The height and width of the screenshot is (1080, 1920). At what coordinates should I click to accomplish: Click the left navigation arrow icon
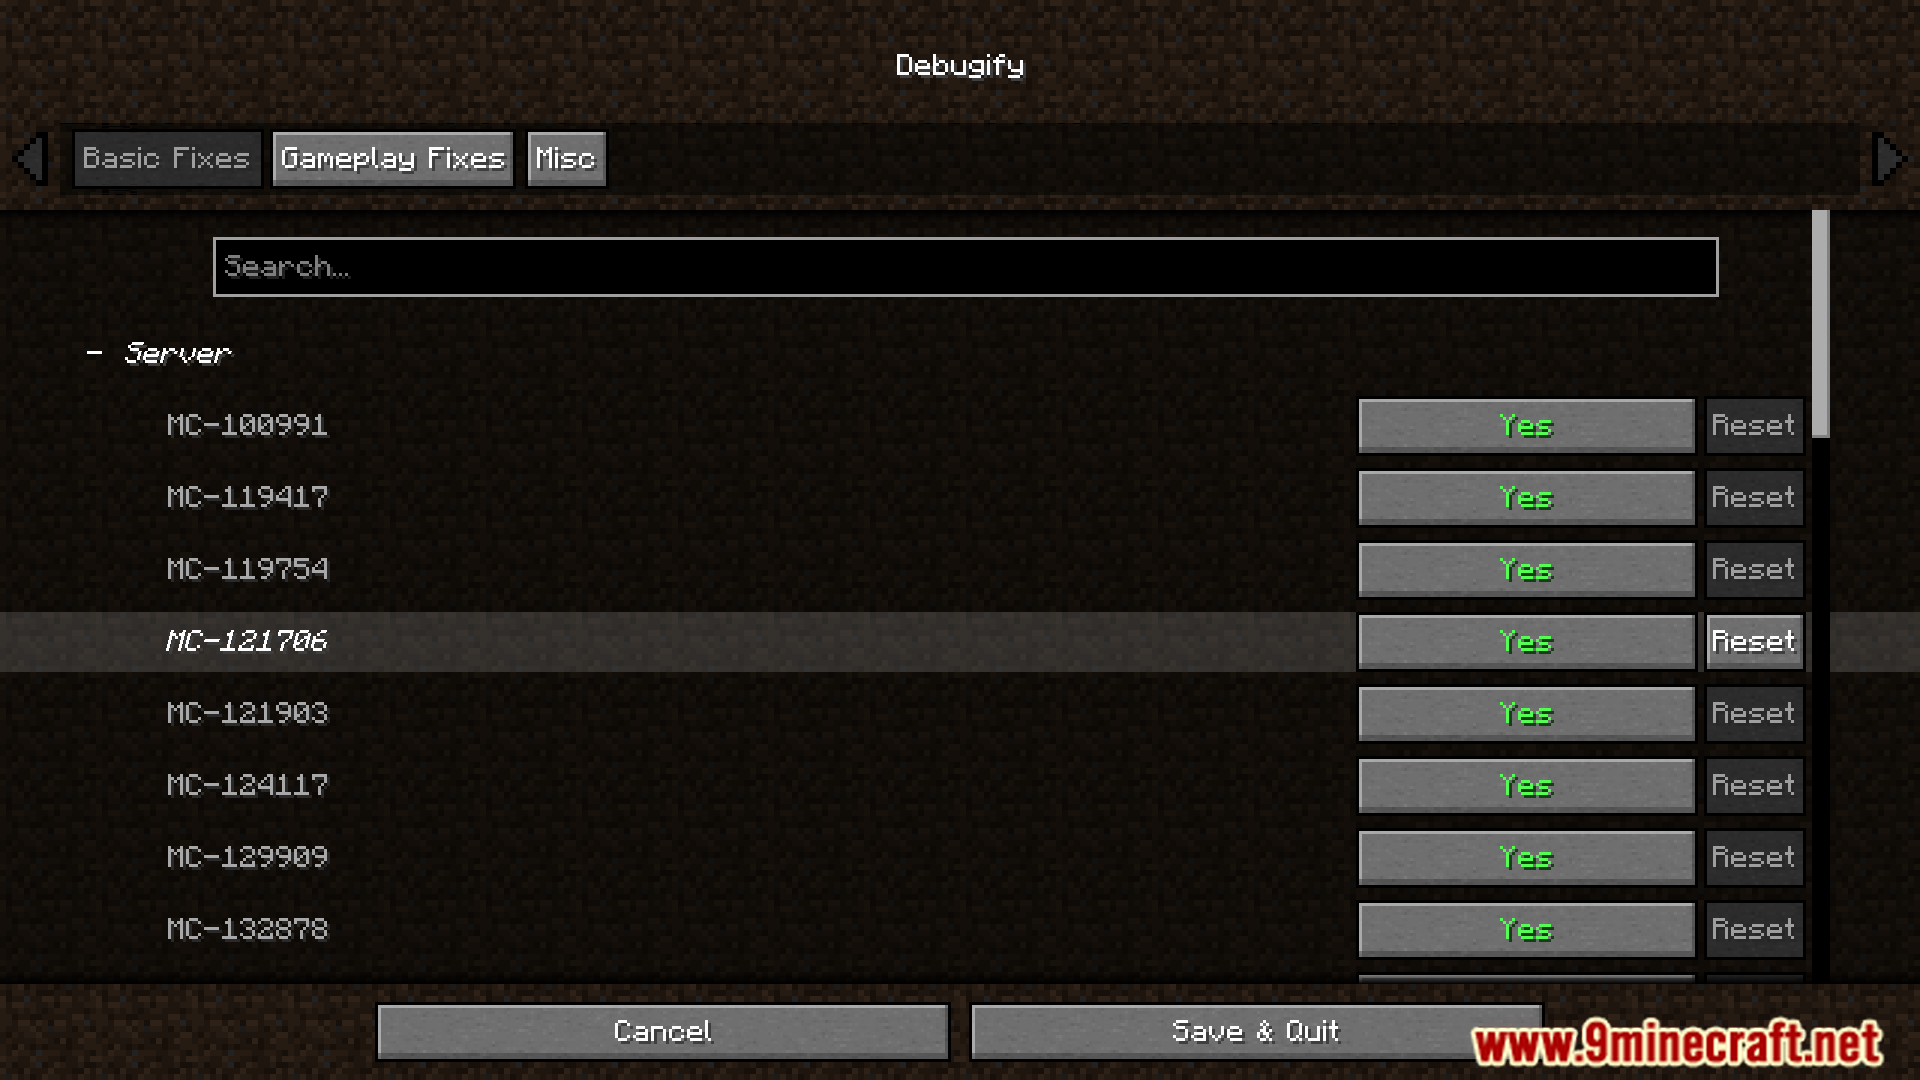click(33, 158)
